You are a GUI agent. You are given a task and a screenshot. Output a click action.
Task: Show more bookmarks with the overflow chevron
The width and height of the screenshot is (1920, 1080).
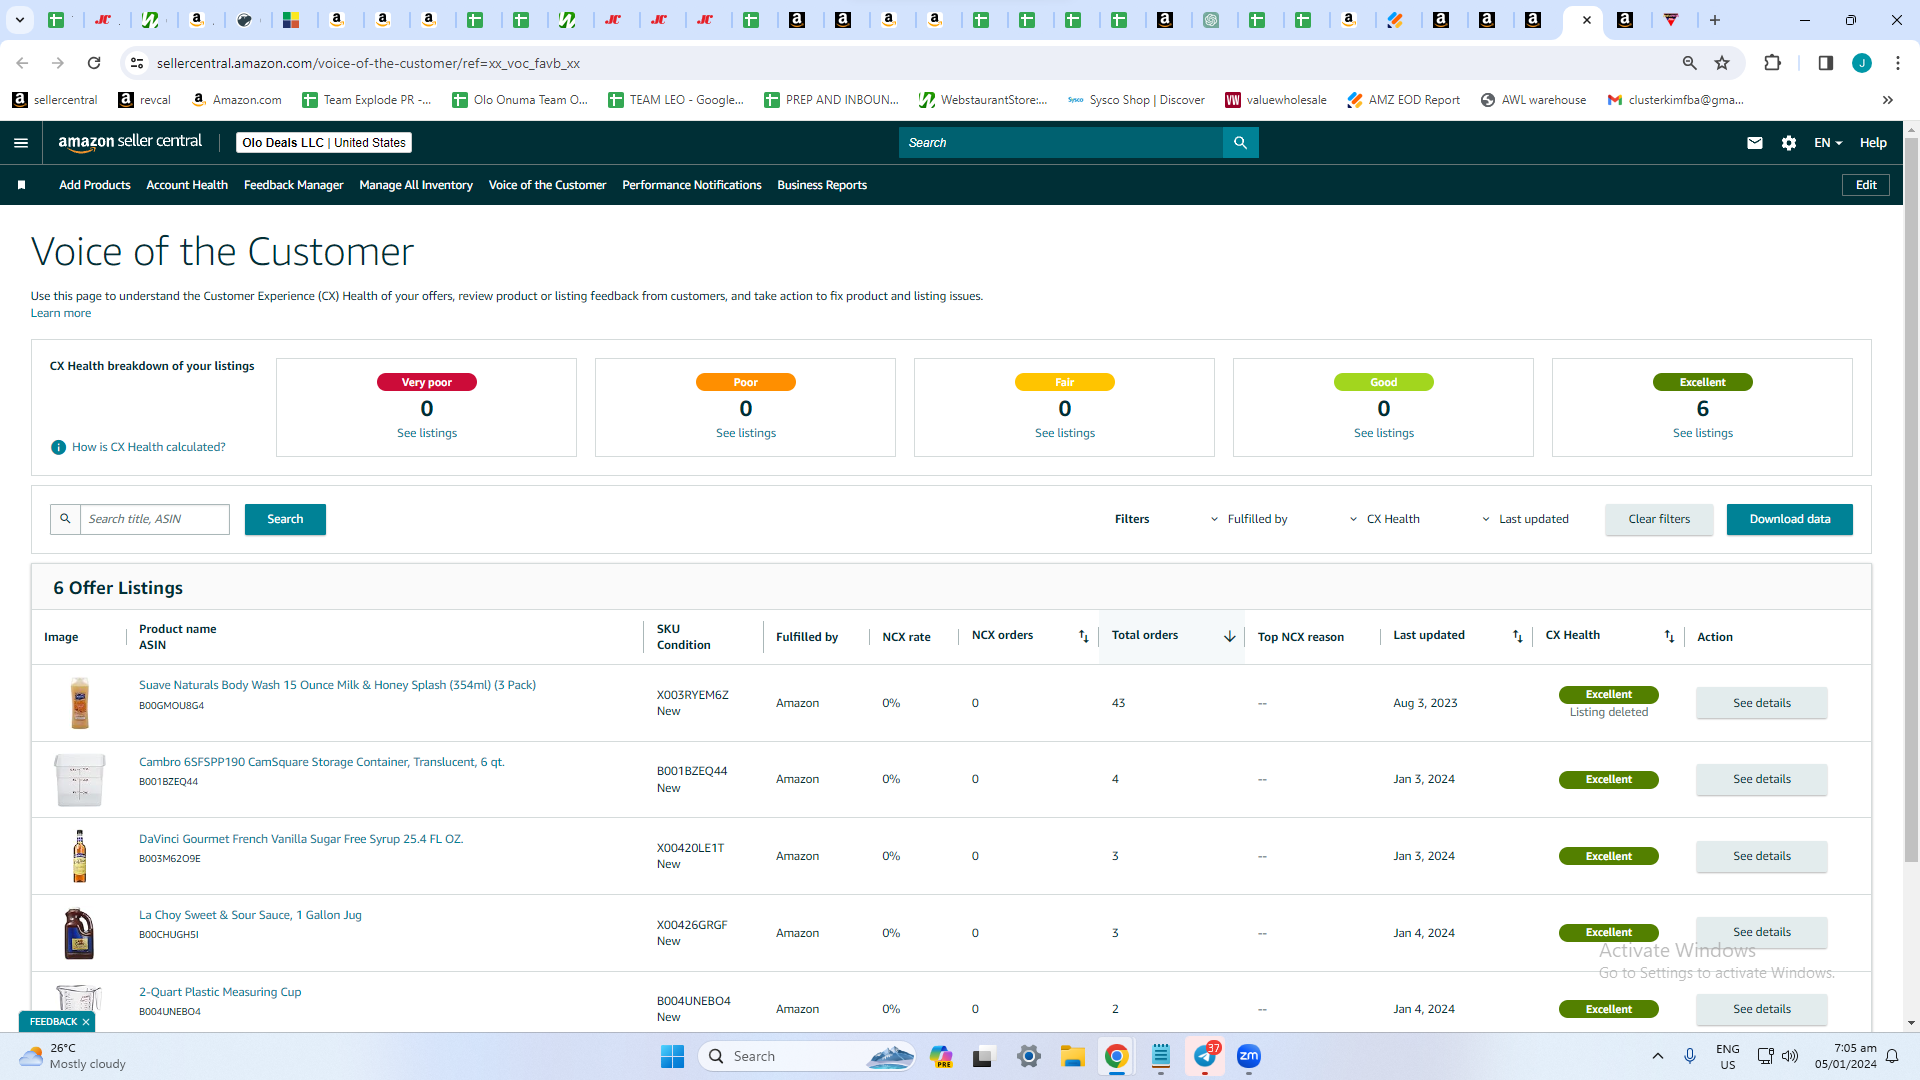pos(1888,100)
